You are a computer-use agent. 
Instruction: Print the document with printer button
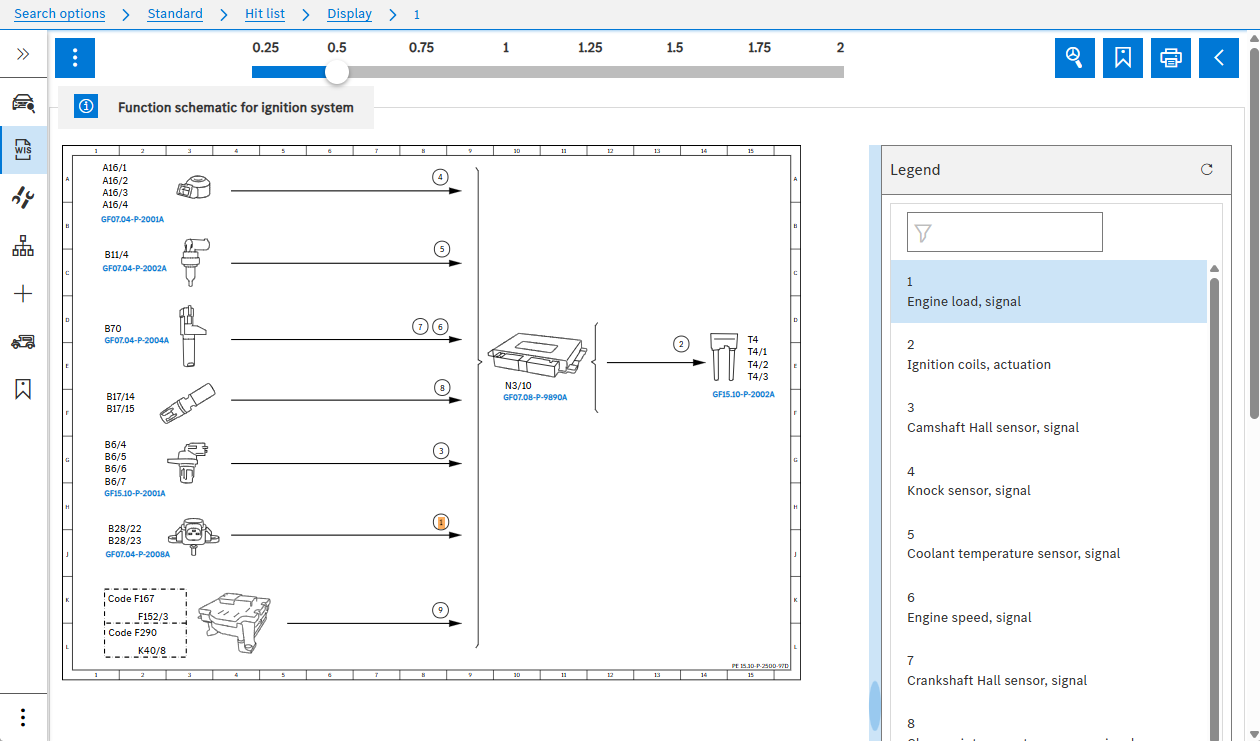[x=1171, y=58]
